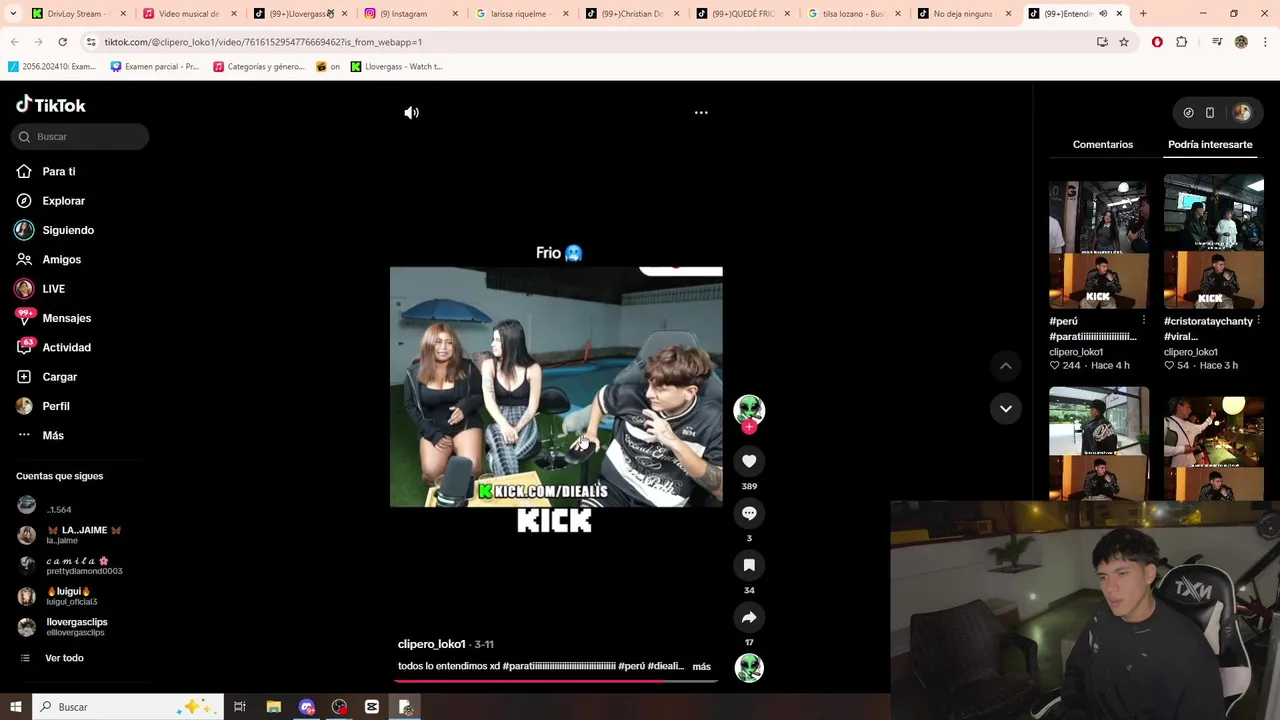Click the phone app icon in header
This screenshot has width=1280, height=720.
(1210, 113)
